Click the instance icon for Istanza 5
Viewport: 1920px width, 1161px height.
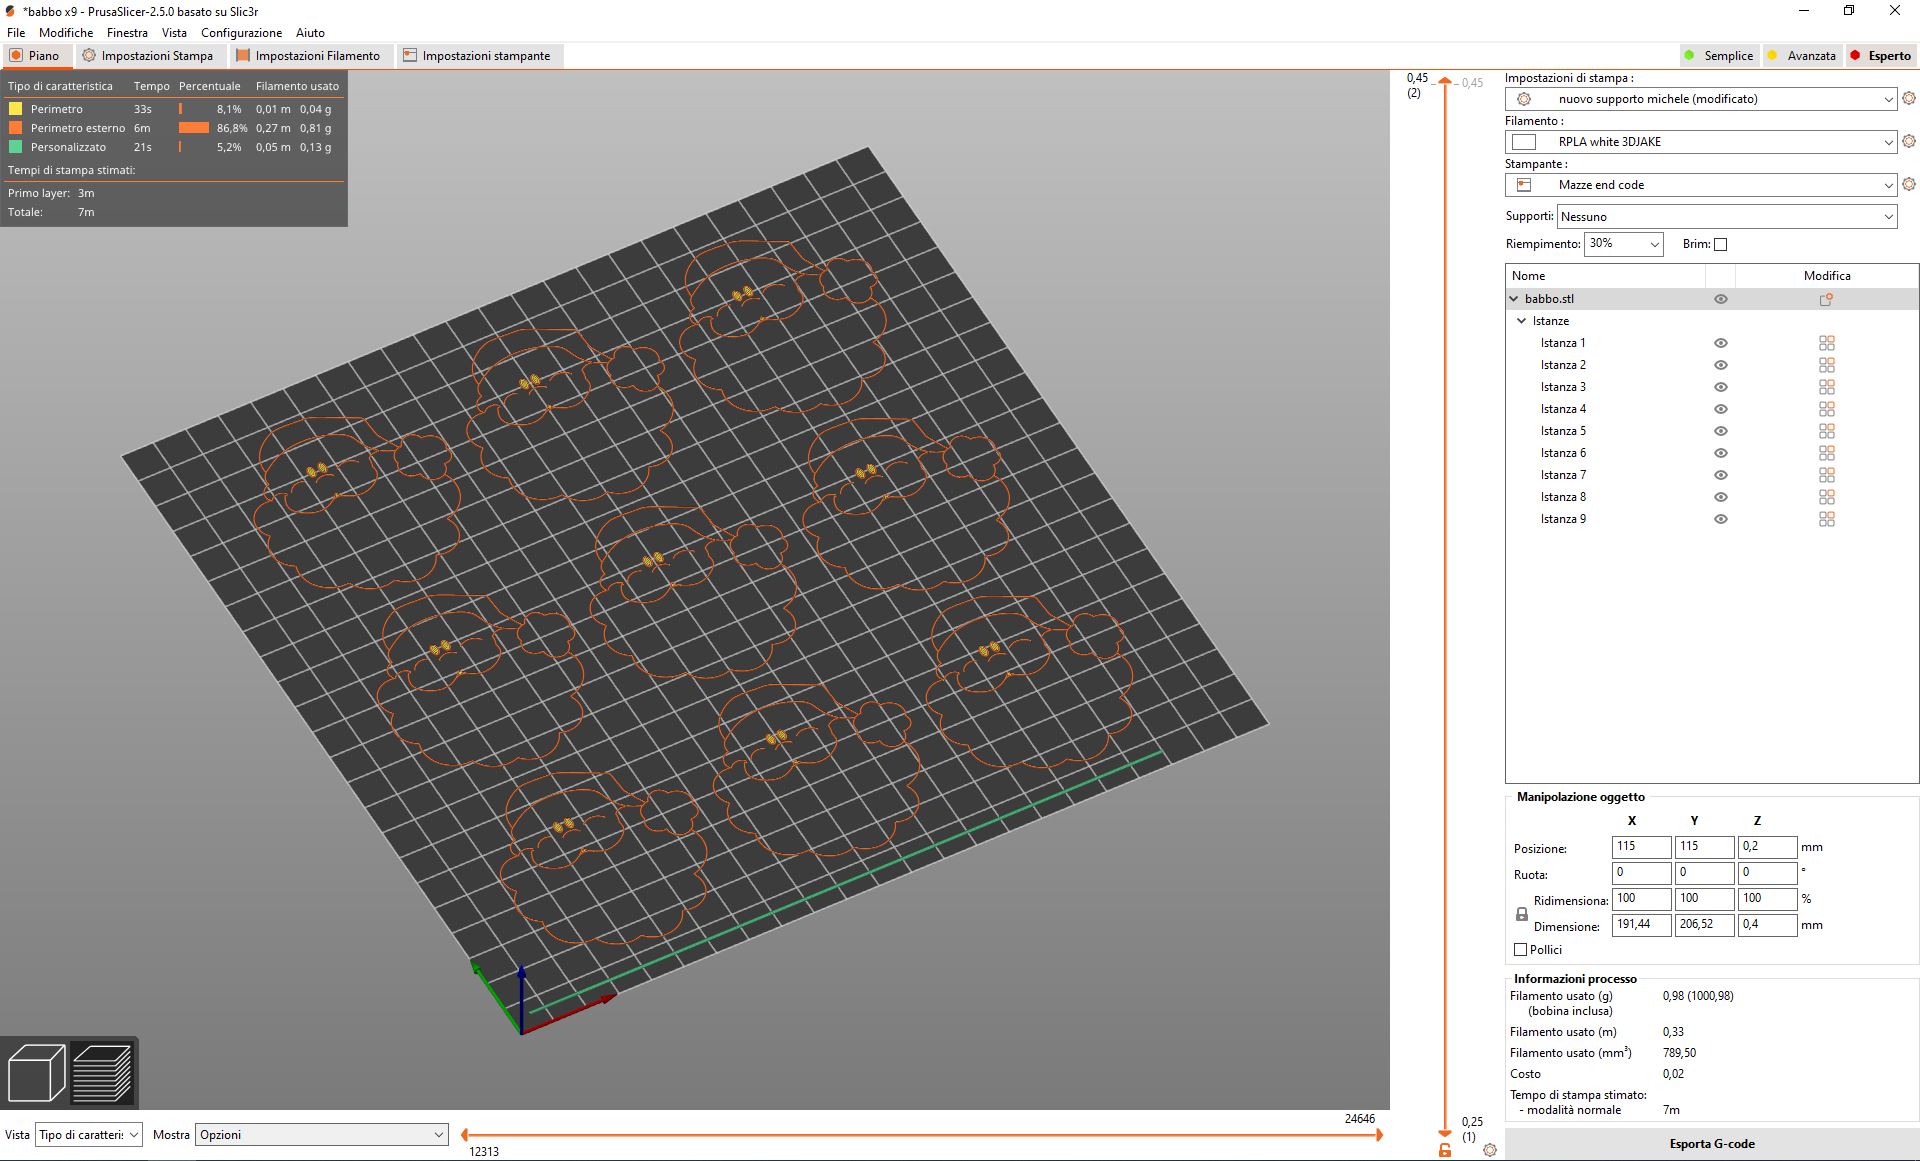pos(1826,431)
